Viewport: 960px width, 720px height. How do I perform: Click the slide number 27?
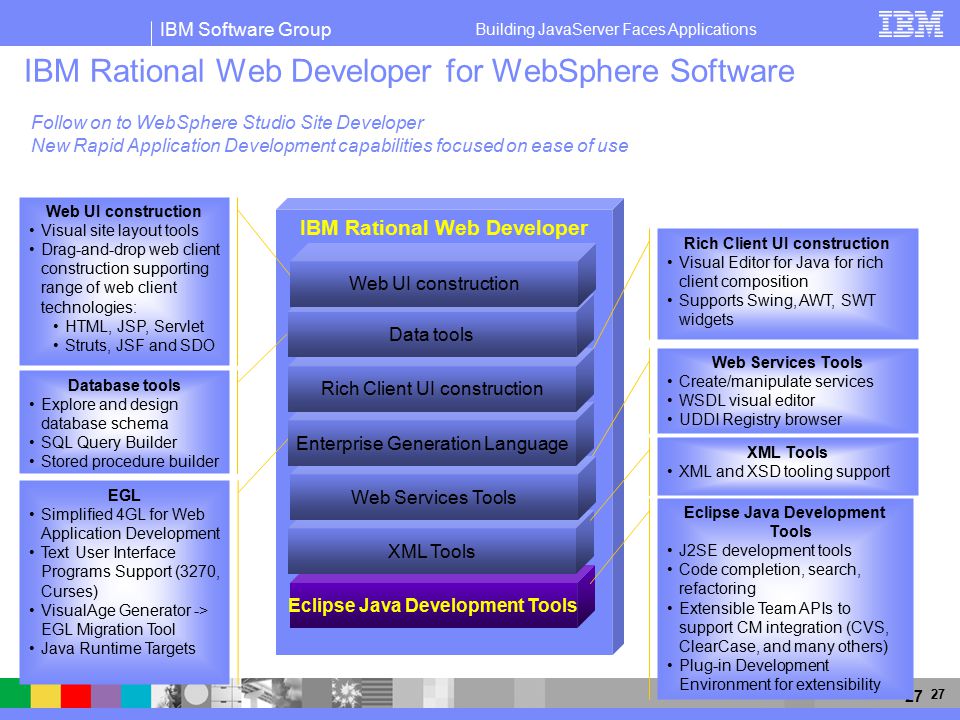[937, 694]
